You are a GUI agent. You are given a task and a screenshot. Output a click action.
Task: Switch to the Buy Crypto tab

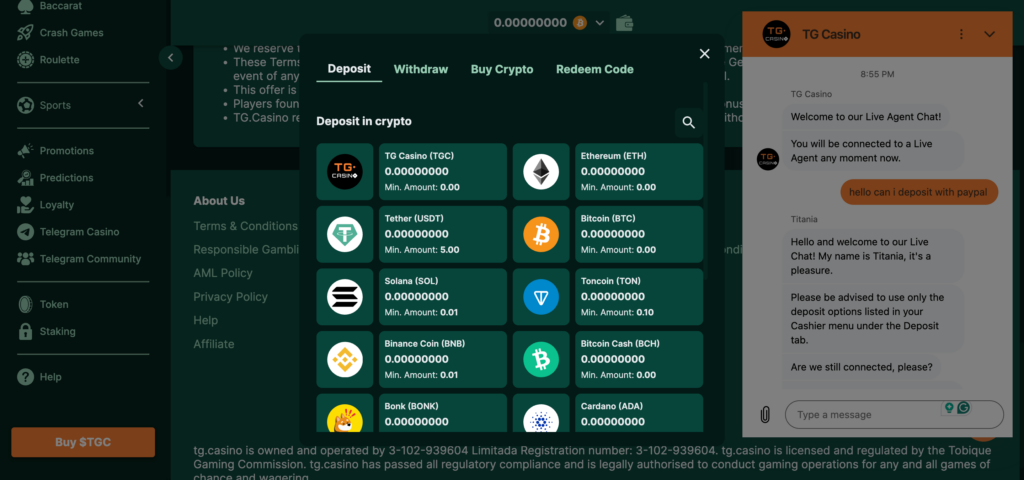tap(502, 69)
